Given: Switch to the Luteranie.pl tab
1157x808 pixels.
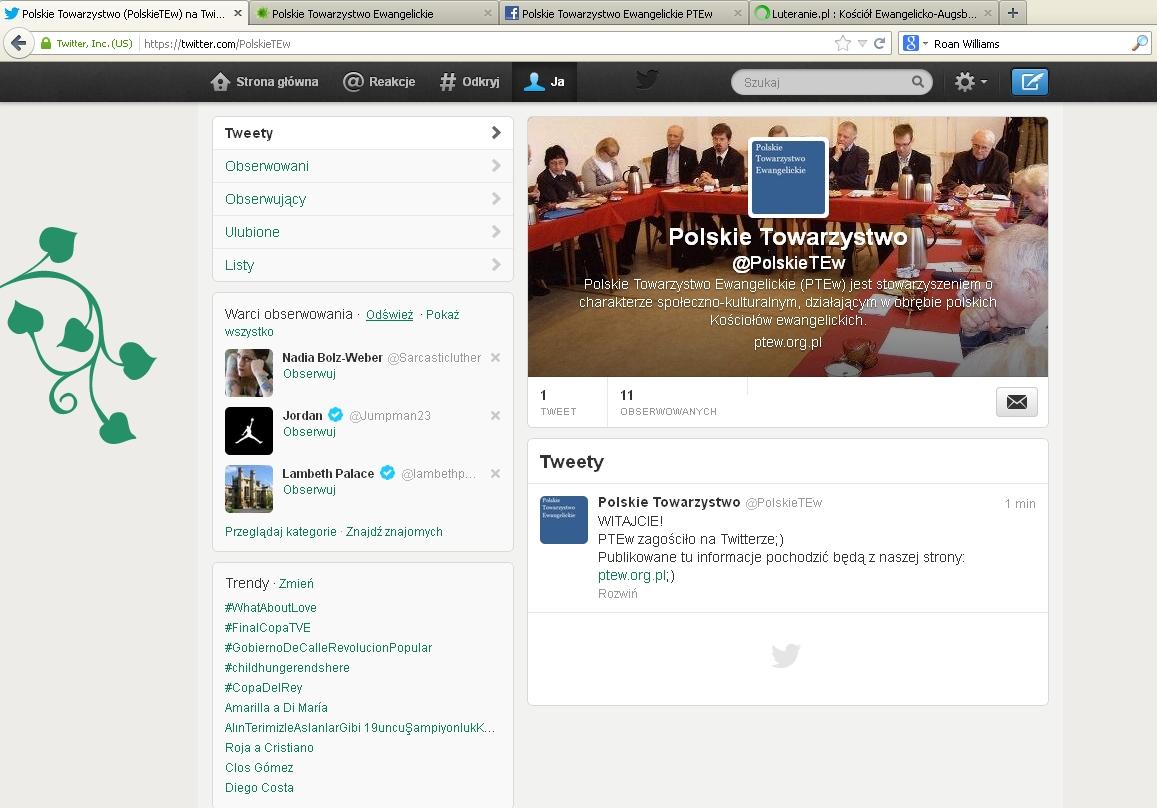Looking at the screenshot, I should [874, 13].
